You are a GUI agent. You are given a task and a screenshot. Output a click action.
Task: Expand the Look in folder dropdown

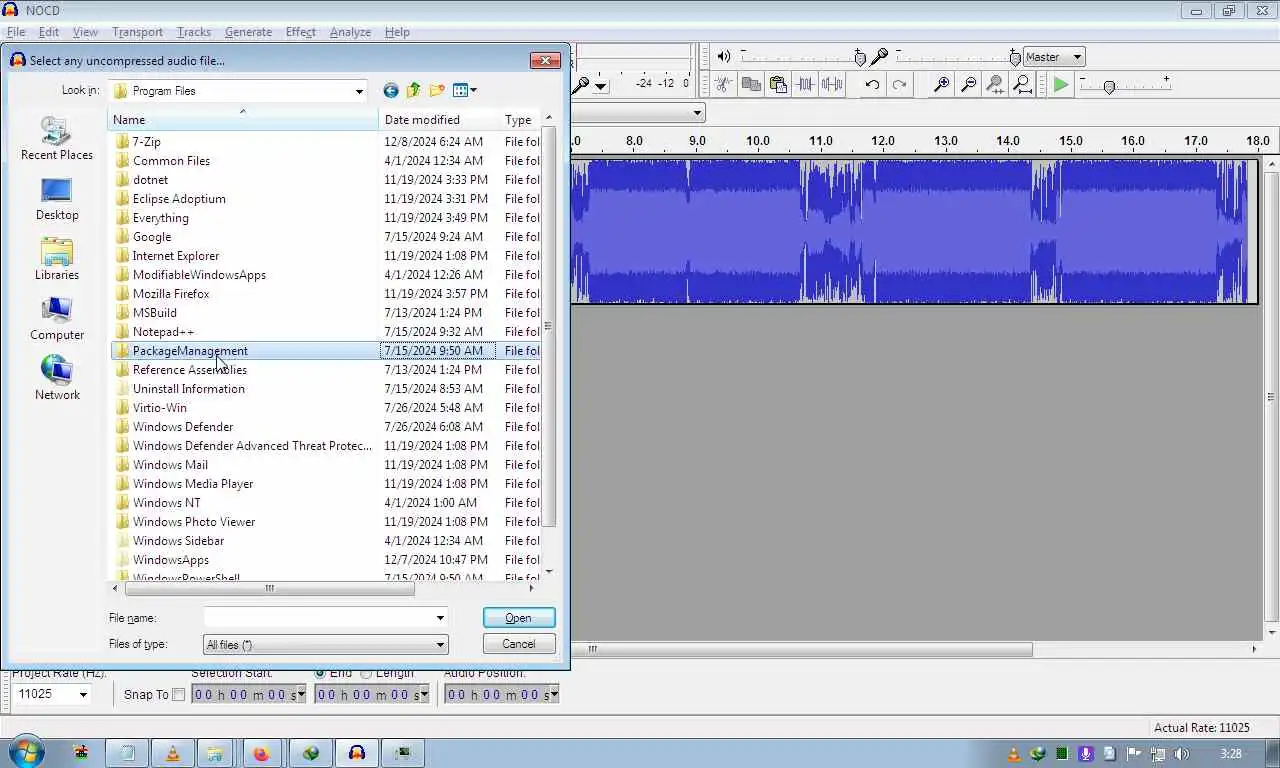pyautogui.click(x=359, y=91)
